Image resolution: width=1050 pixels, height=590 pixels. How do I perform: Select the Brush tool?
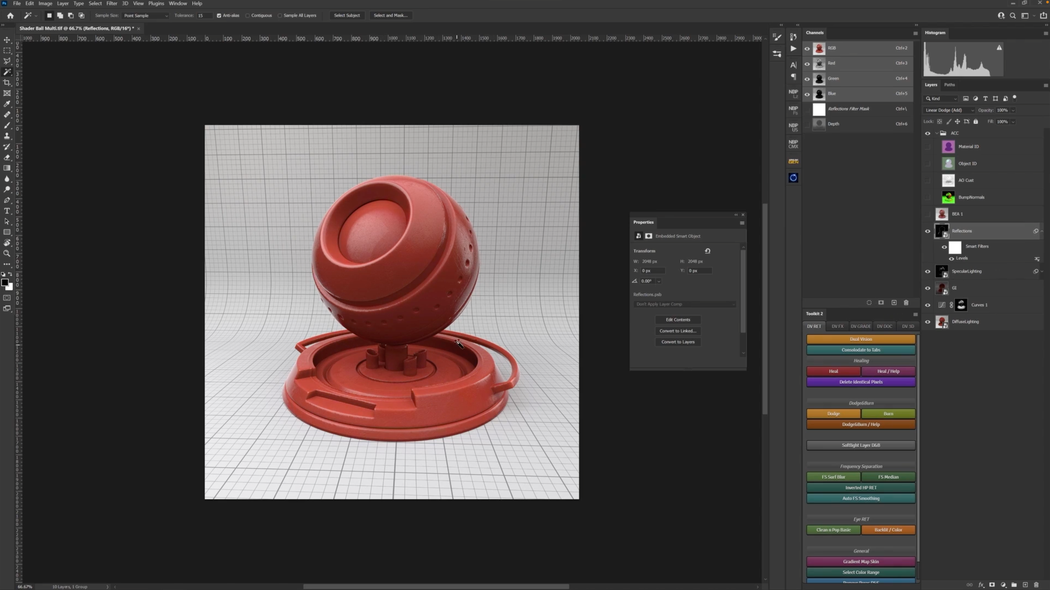[x=7, y=125]
